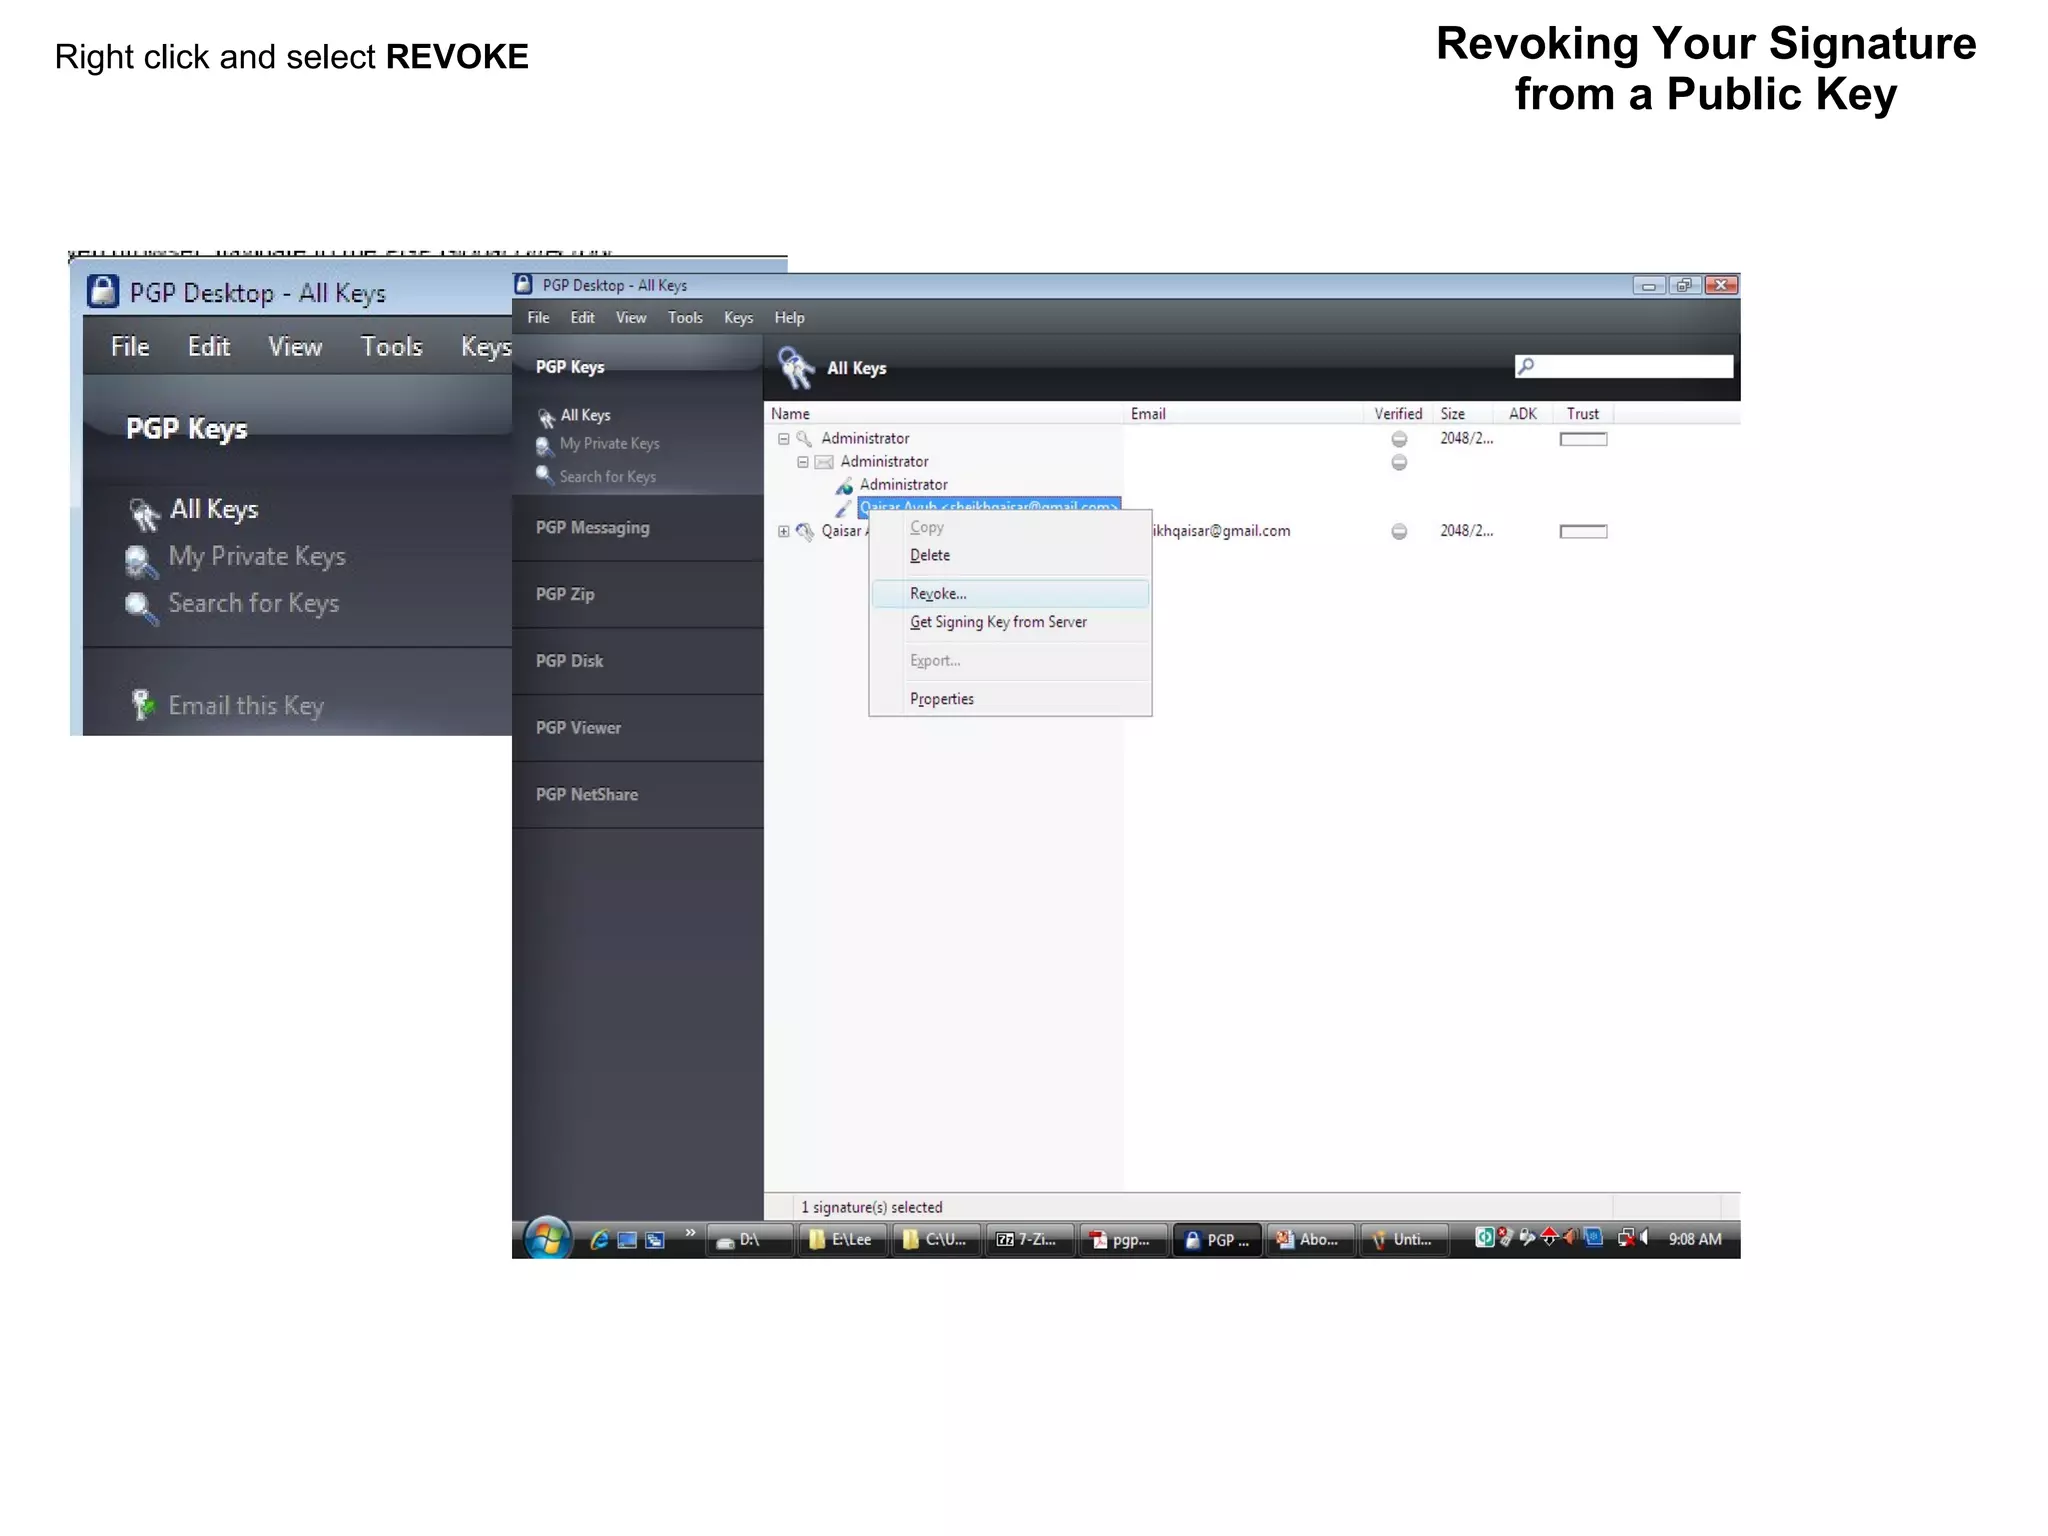Sort by the ADK column header
Screen dimensions: 2048x1536
click(1522, 414)
